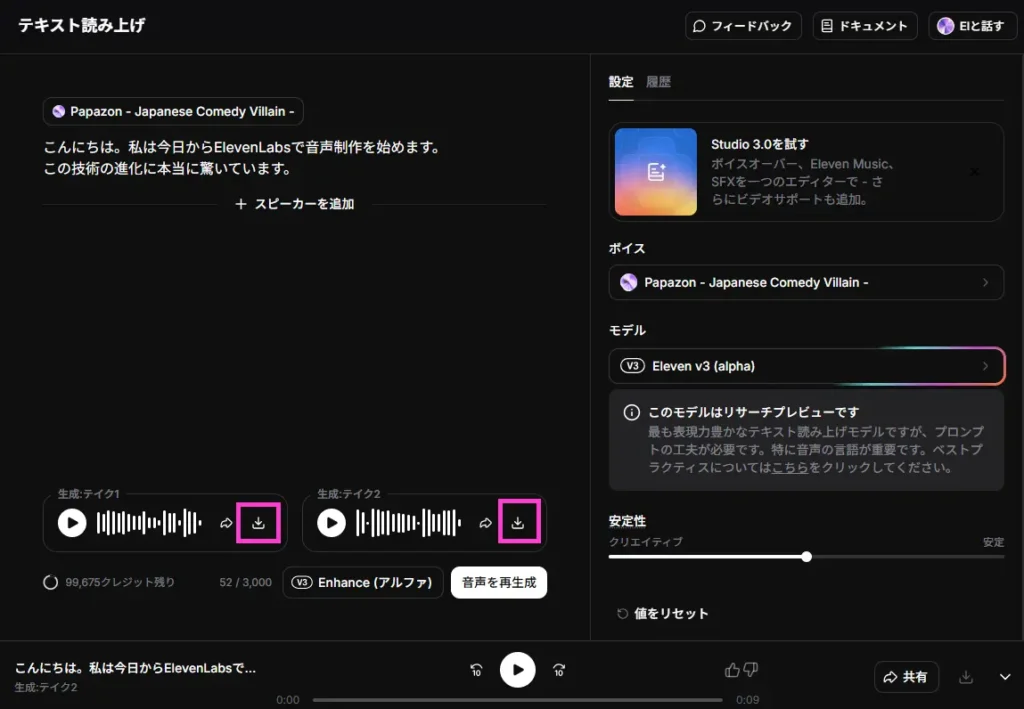Click スピーカーを追加 to add a speaker
The image size is (1024, 709).
295,204
